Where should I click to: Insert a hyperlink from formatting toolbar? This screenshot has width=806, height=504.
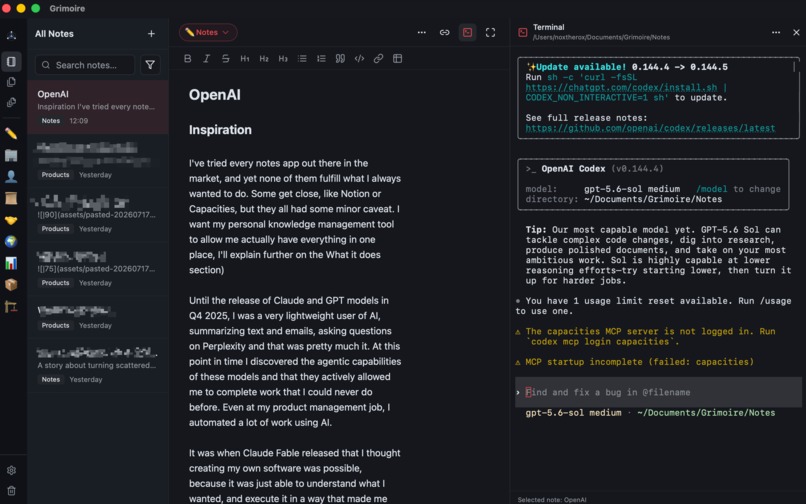coord(378,59)
